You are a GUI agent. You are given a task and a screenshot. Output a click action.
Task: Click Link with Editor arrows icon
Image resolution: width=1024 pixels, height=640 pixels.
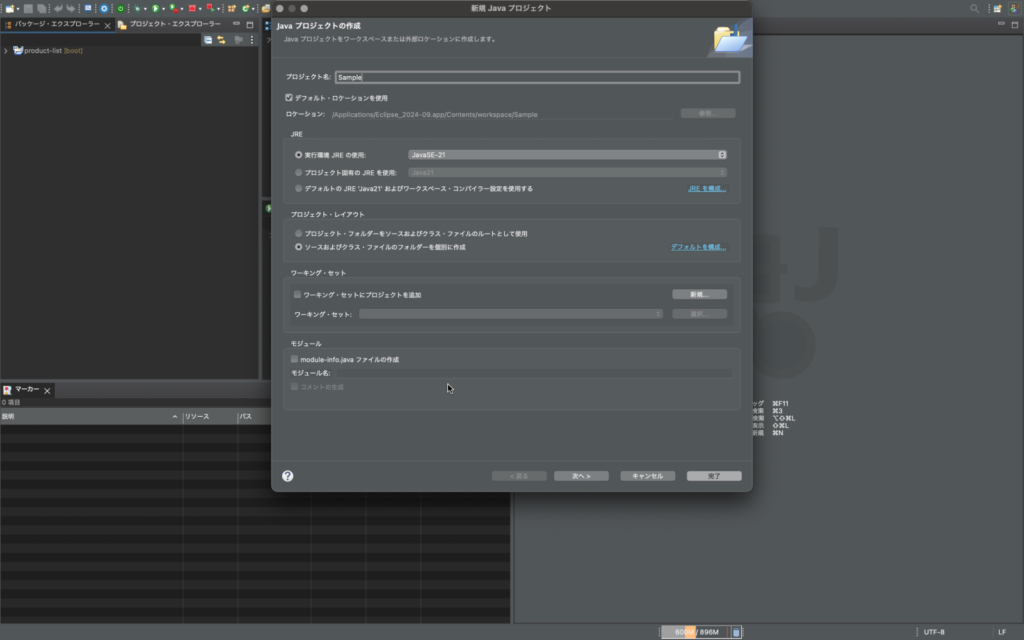(x=222, y=40)
